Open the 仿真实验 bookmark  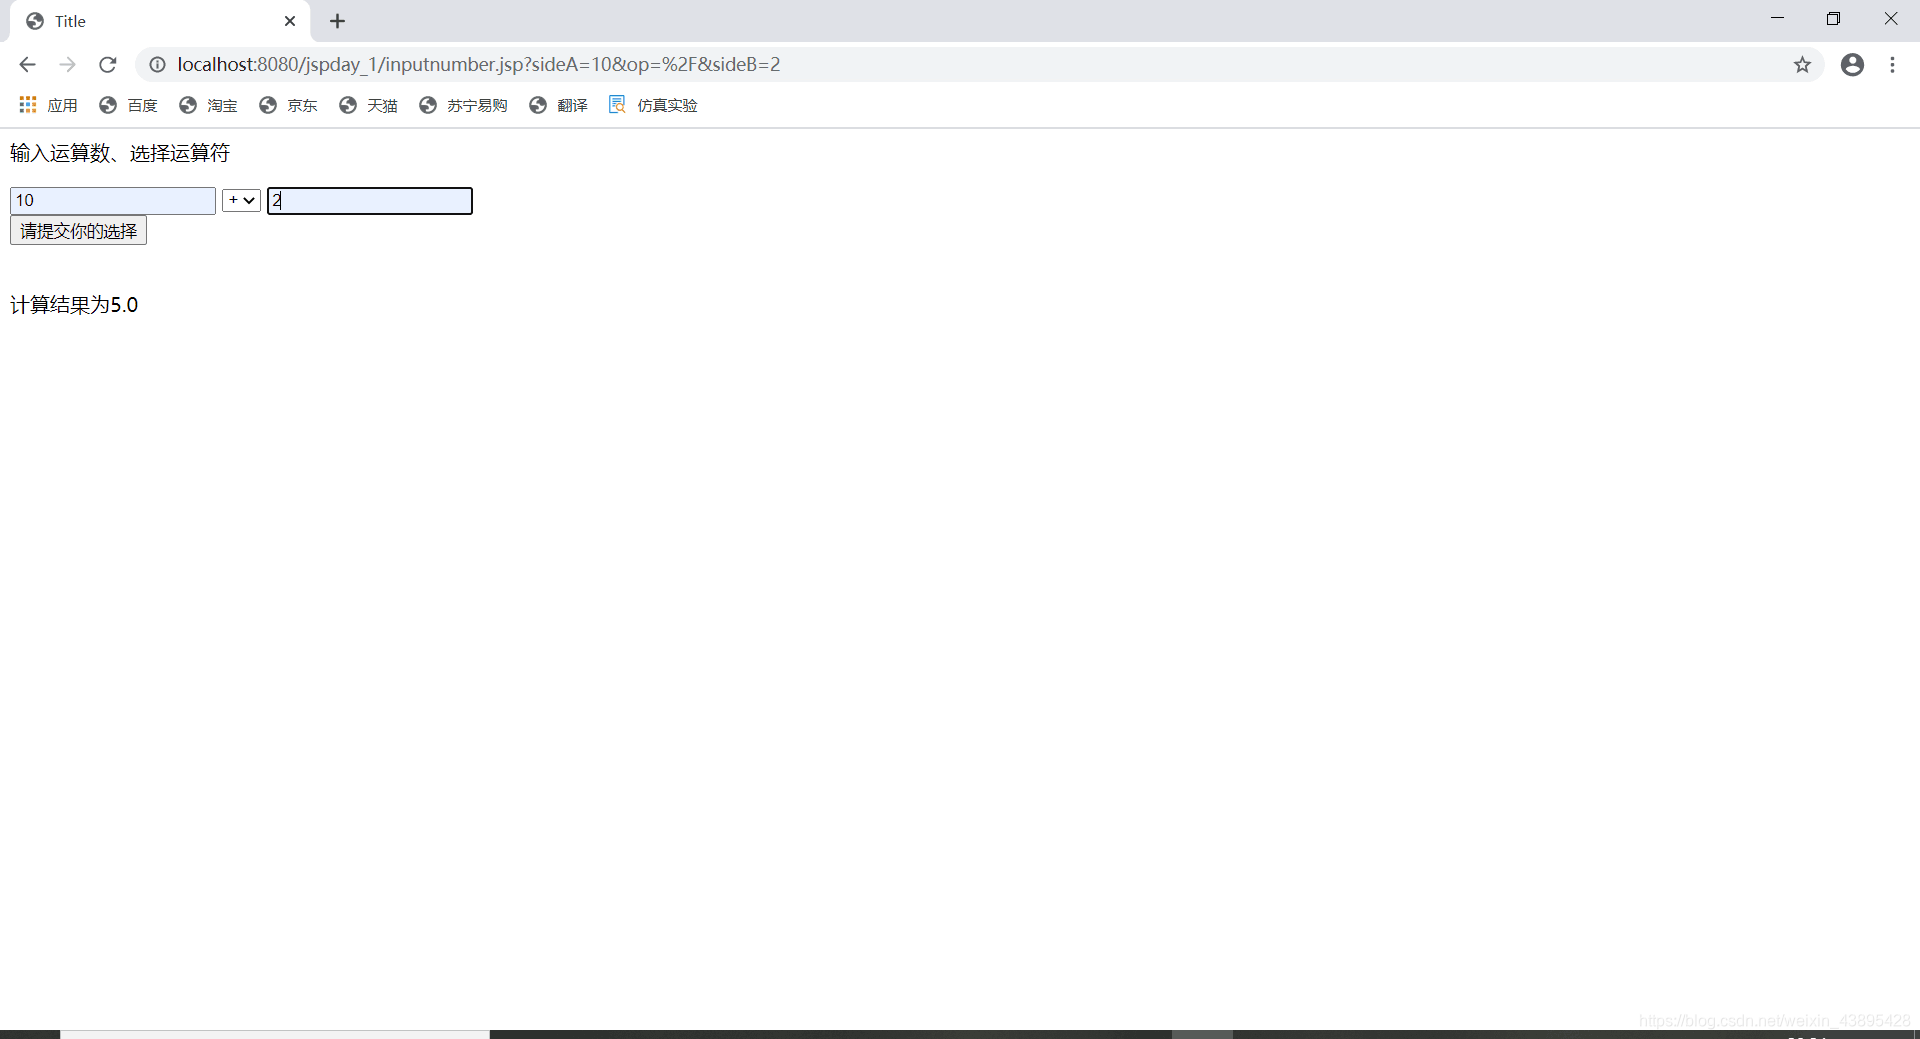pyautogui.click(x=653, y=105)
